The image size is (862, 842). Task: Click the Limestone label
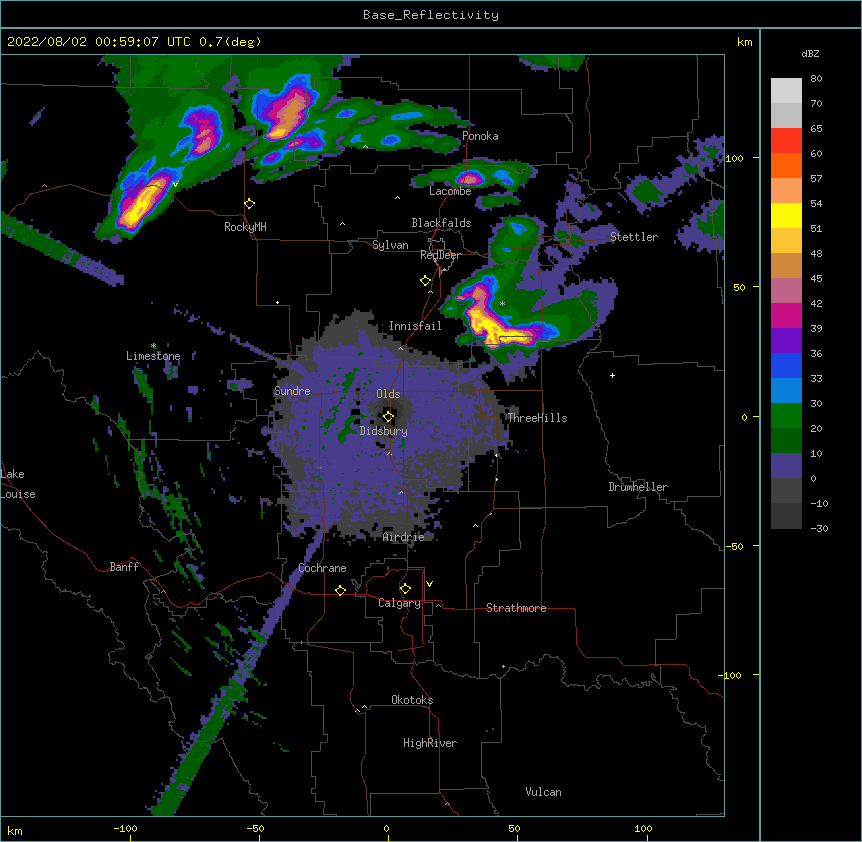(153, 356)
